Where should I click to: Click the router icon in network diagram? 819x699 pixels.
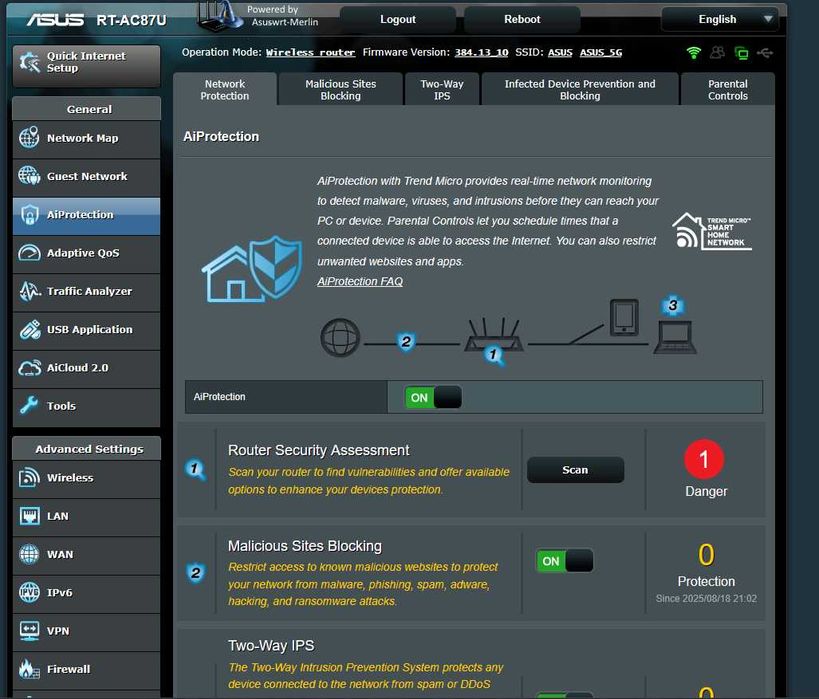(x=494, y=335)
